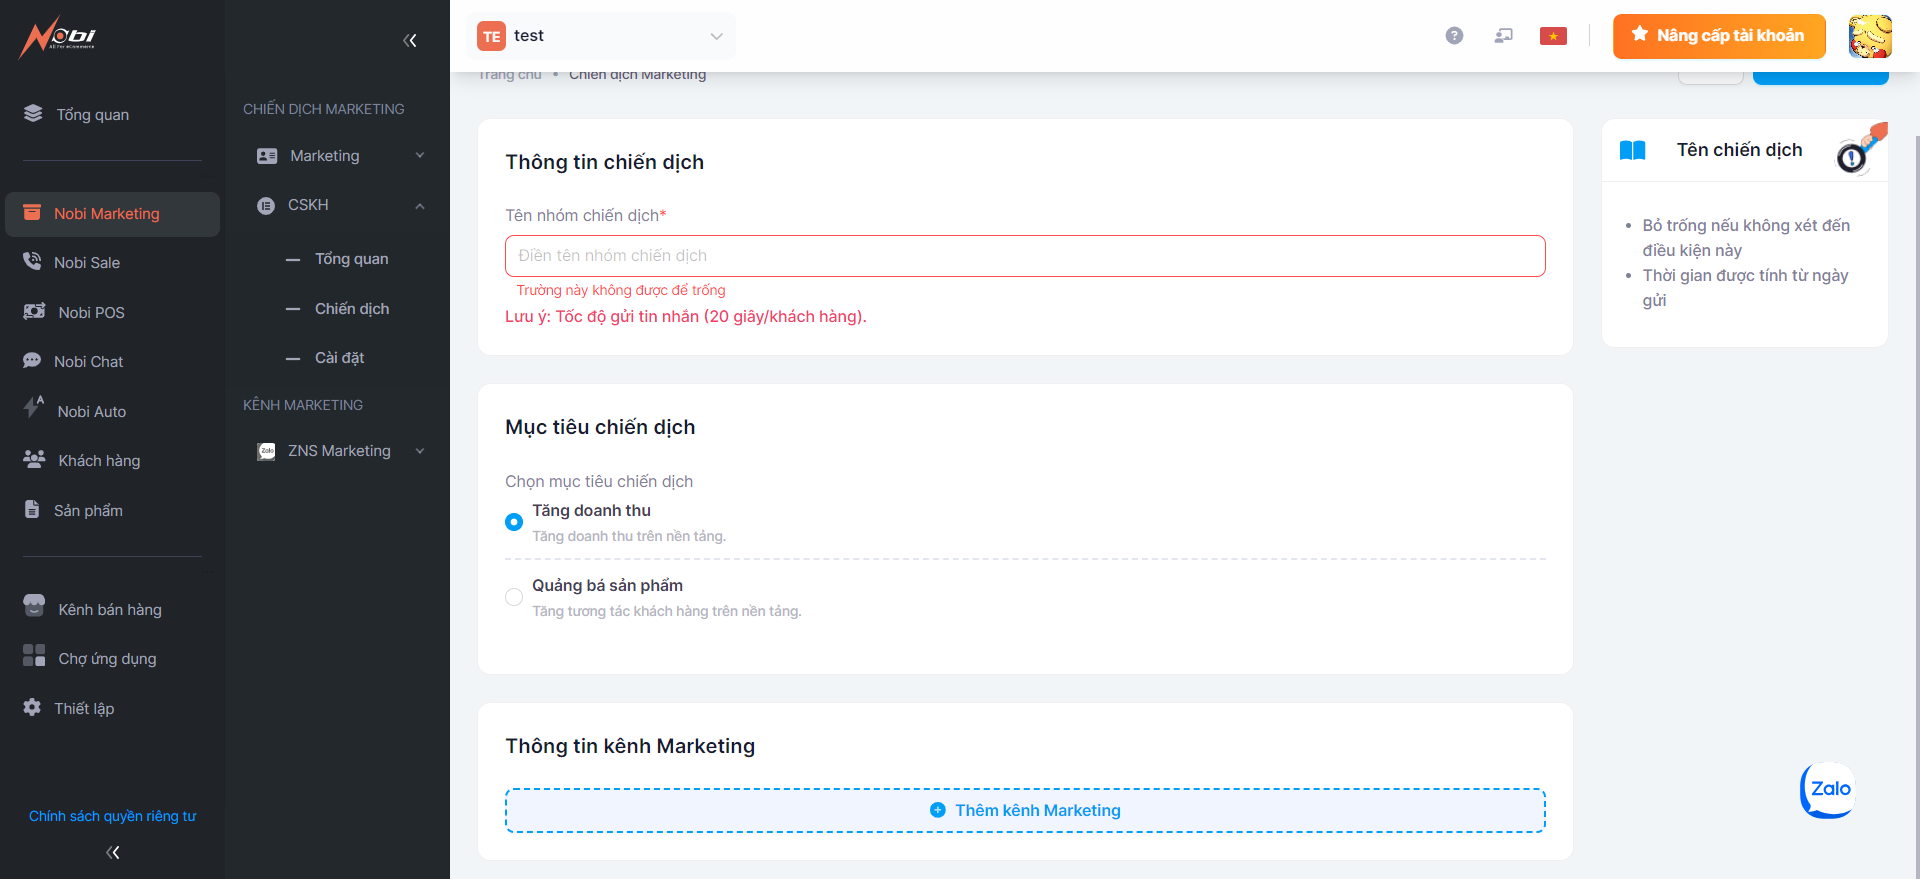Click the help question mark icon
1920x879 pixels.
pyautogui.click(x=1454, y=36)
